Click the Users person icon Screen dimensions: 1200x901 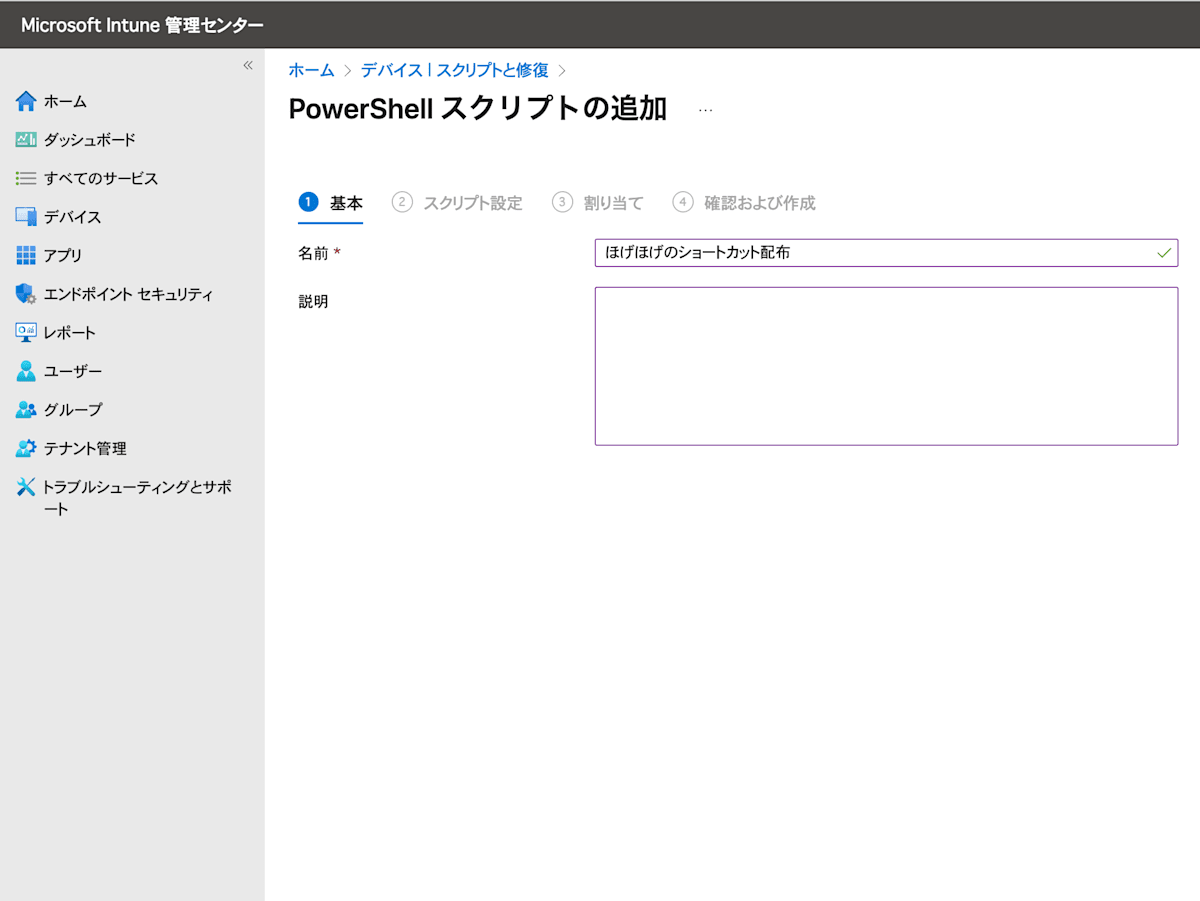click(26, 371)
